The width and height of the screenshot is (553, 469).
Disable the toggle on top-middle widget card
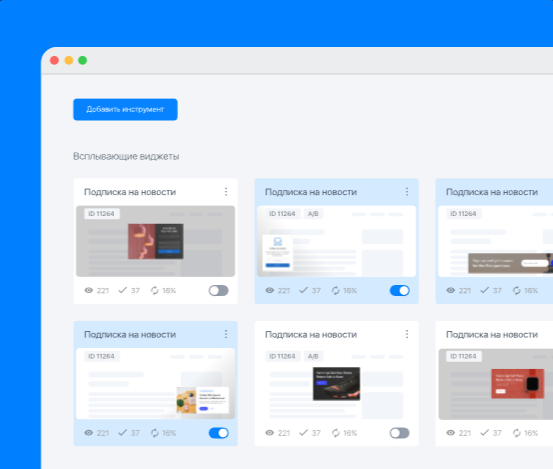[x=400, y=291]
